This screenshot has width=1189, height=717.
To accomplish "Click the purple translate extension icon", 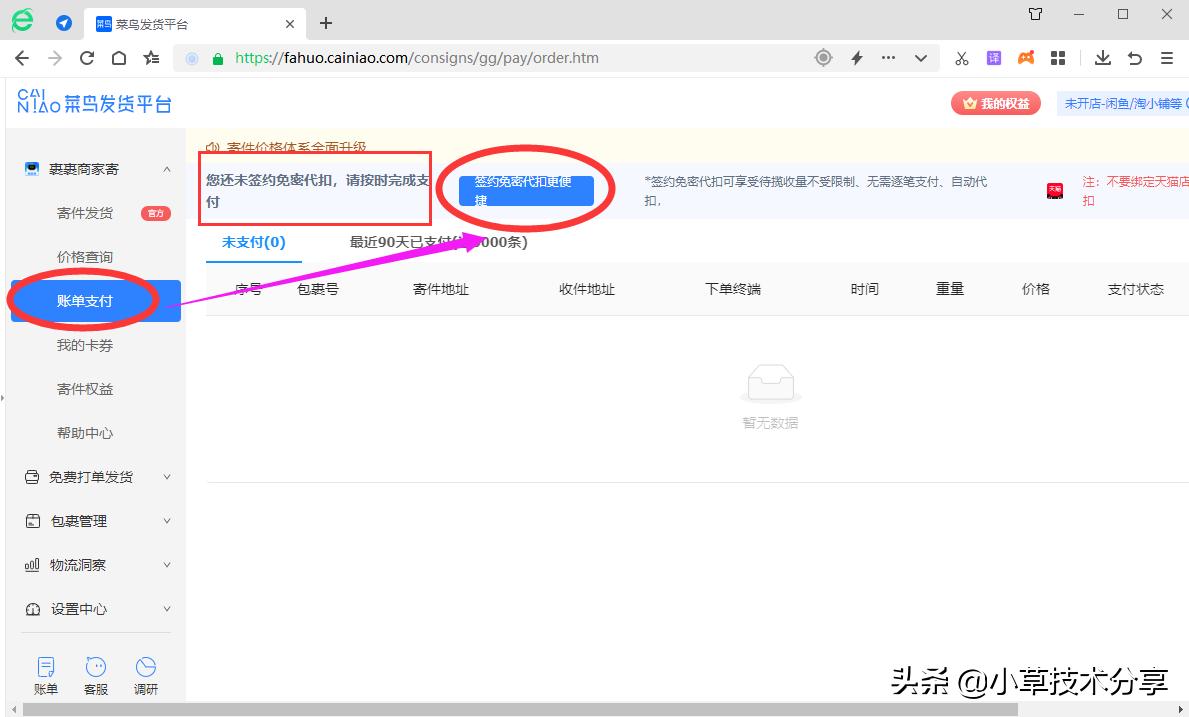I will click(x=993, y=57).
